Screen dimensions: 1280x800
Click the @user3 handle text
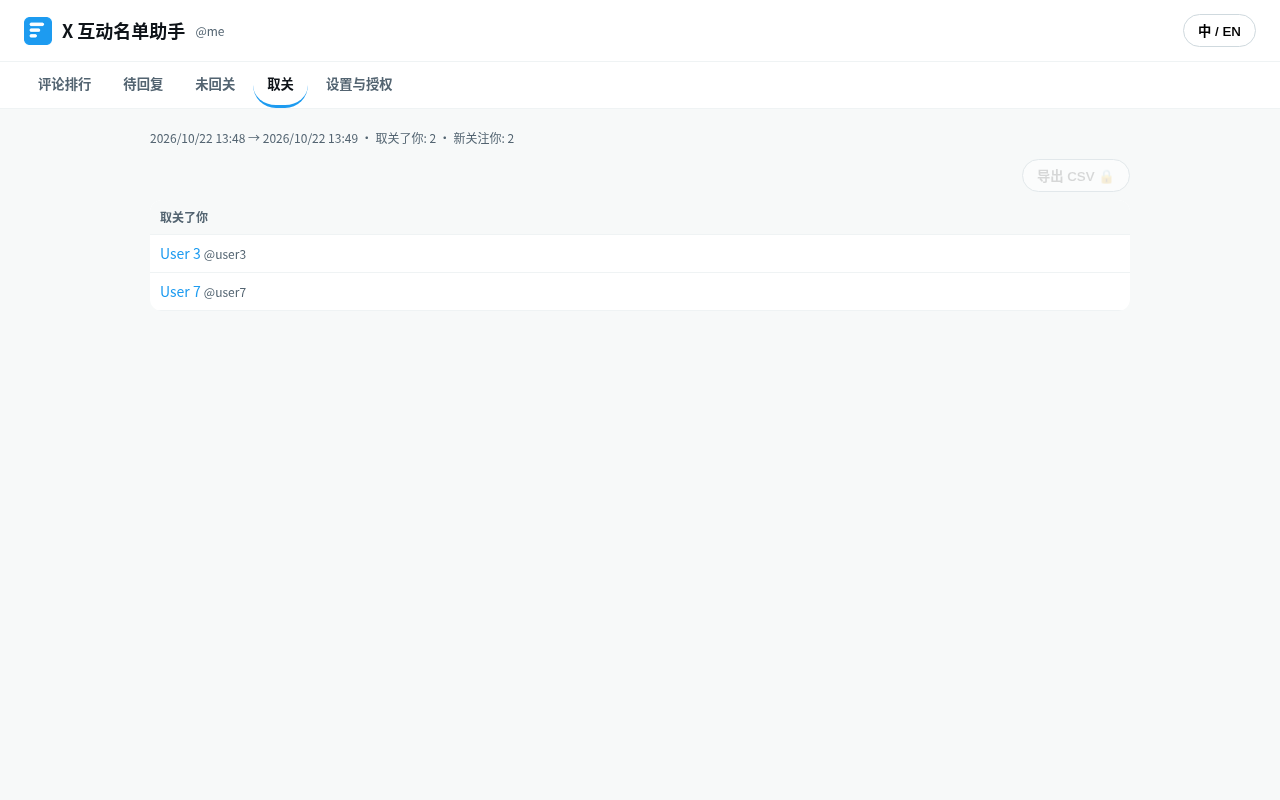(x=225, y=255)
